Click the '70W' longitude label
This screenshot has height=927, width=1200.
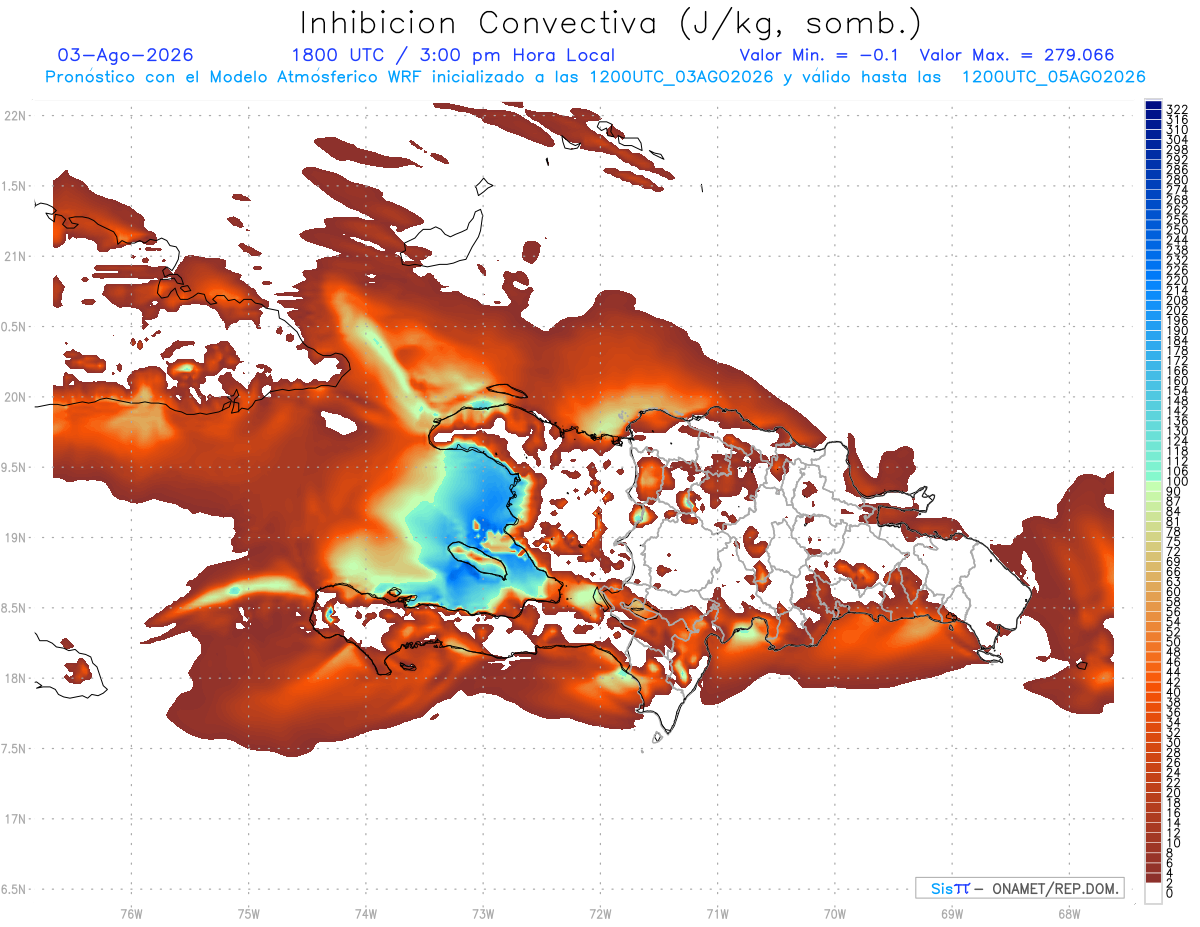[x=835, y=913]
